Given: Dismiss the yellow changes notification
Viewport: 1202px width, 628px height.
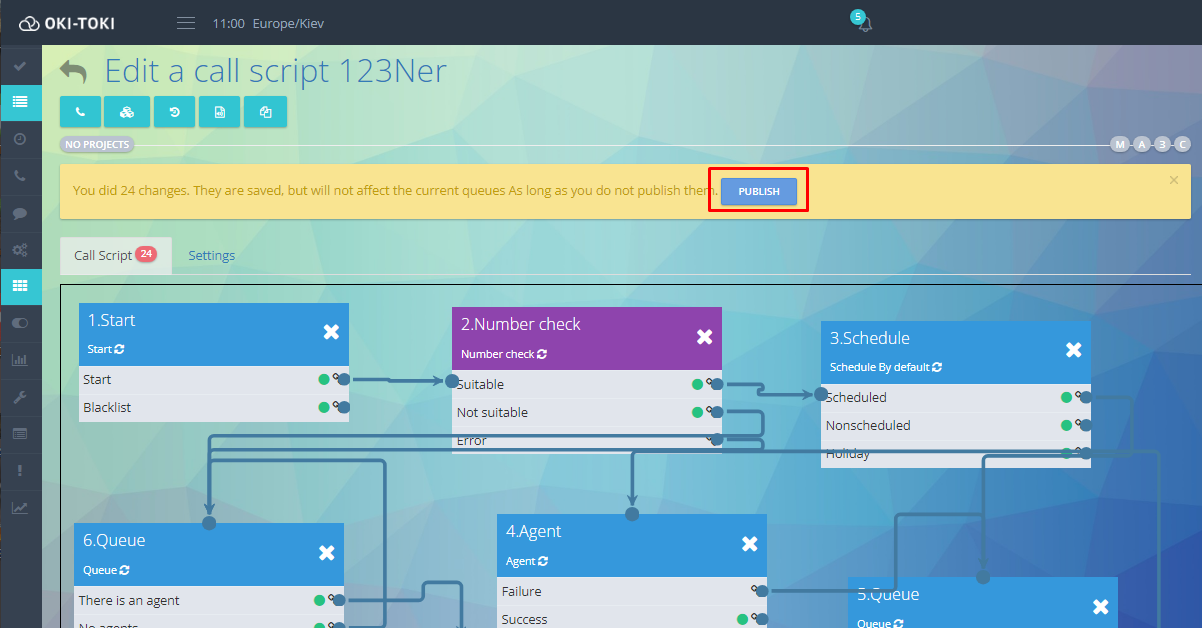Looking at the screenshot, I should pyautogui.click(x=1174, y=180).
